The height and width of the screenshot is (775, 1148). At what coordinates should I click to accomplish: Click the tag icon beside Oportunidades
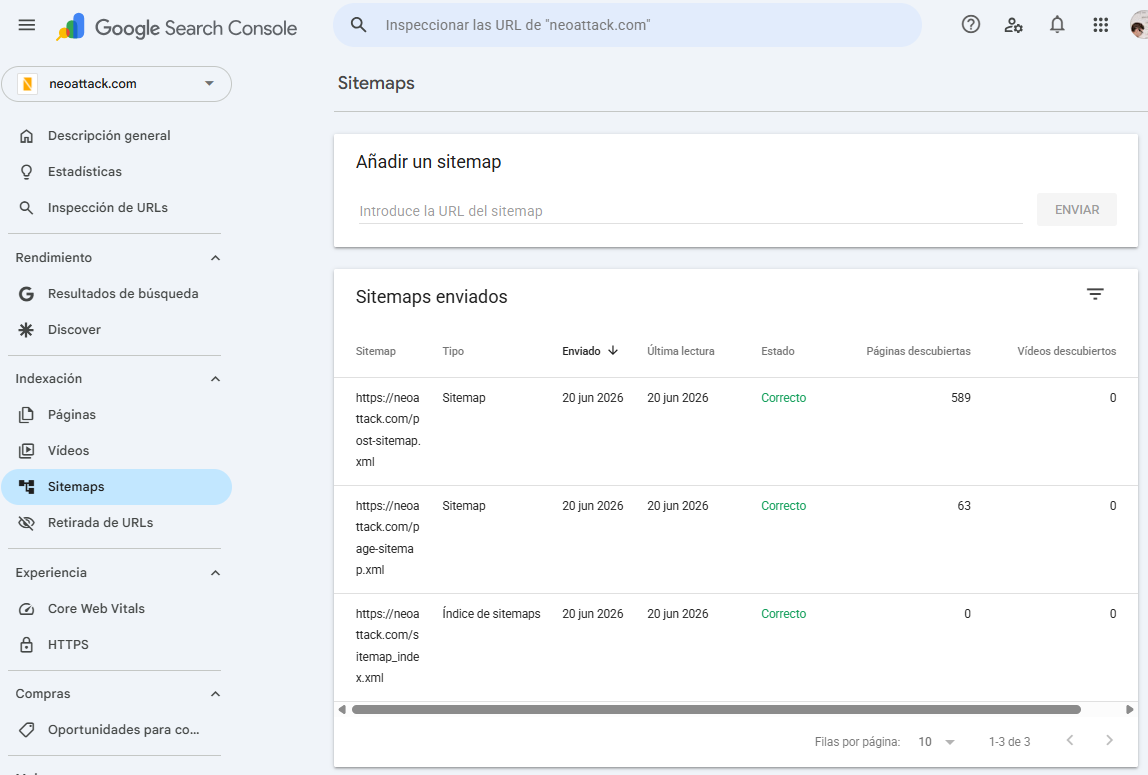tap(26, 730)
